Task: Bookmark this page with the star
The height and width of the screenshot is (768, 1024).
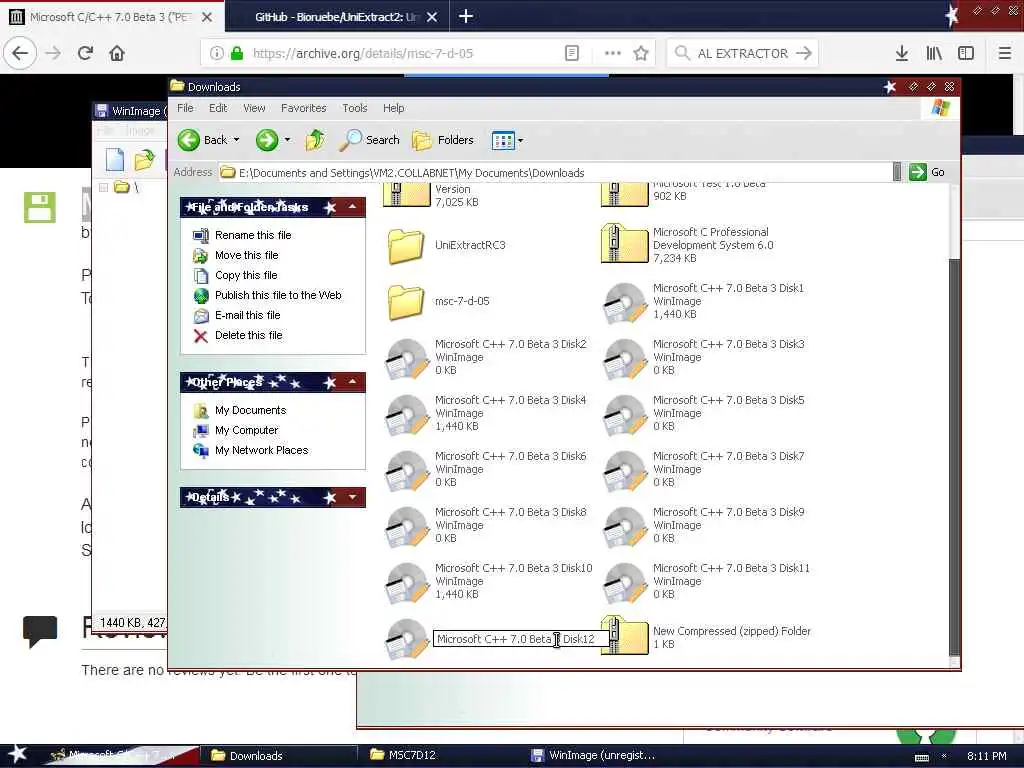Action: point(641,53)
